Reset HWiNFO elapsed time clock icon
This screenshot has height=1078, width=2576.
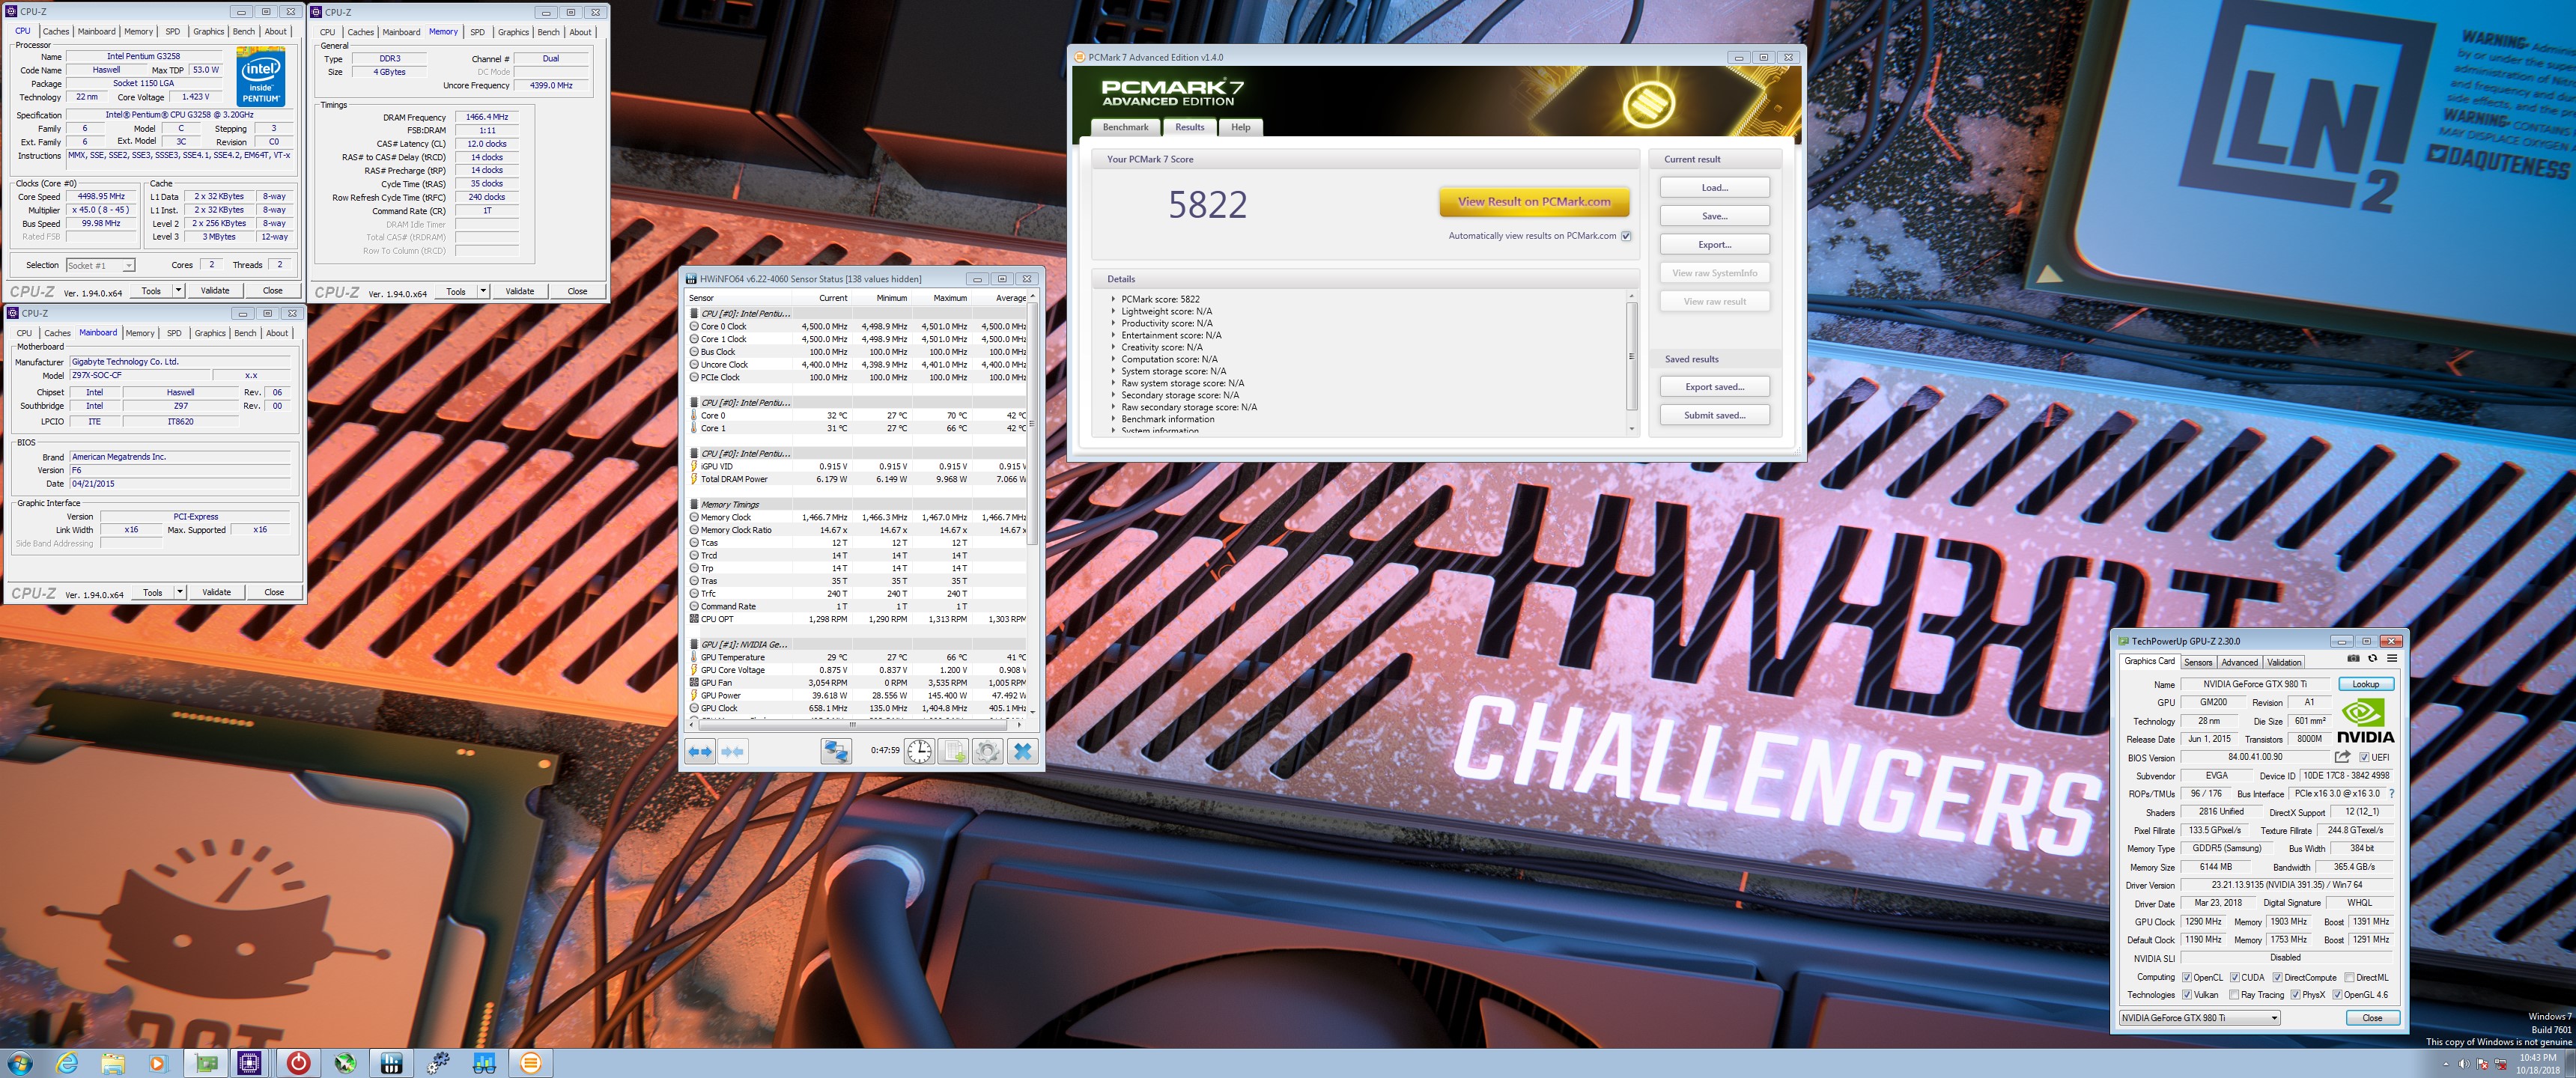(919, 751)
